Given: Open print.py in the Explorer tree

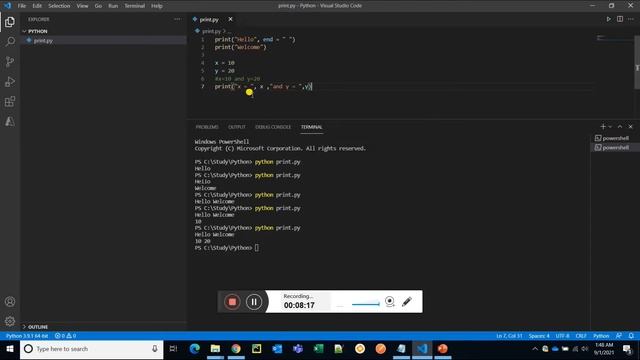Looking at the screenshot, I should click(43, 41).
